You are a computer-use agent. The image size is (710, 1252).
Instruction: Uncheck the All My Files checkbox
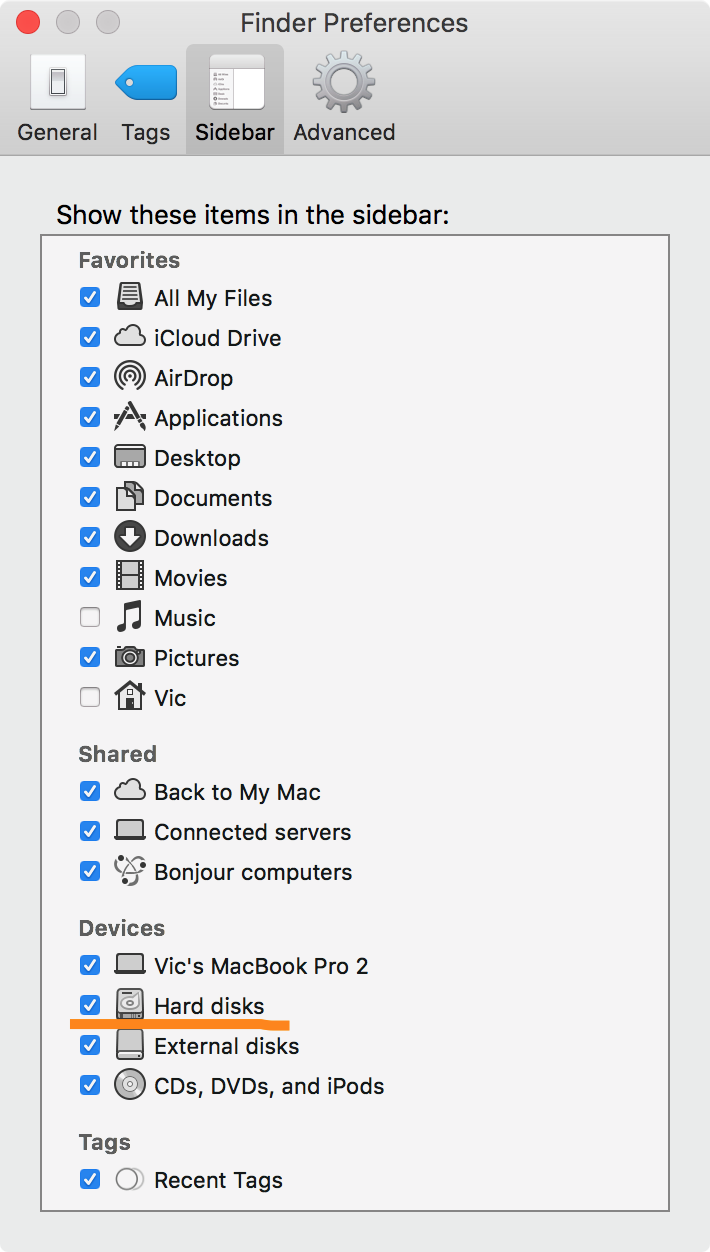pyautogui.click(x=90, y=297)
